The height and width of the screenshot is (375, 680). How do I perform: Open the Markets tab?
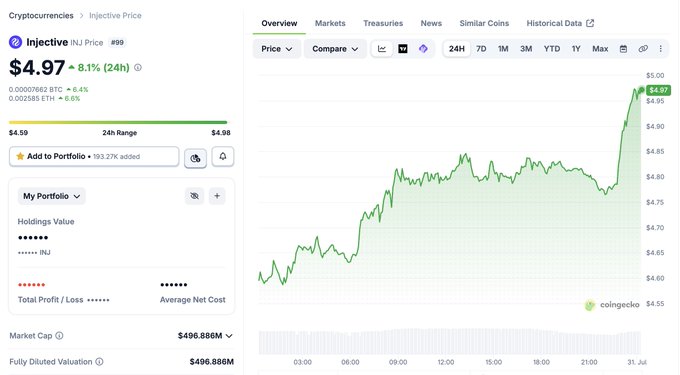[330, 23]
